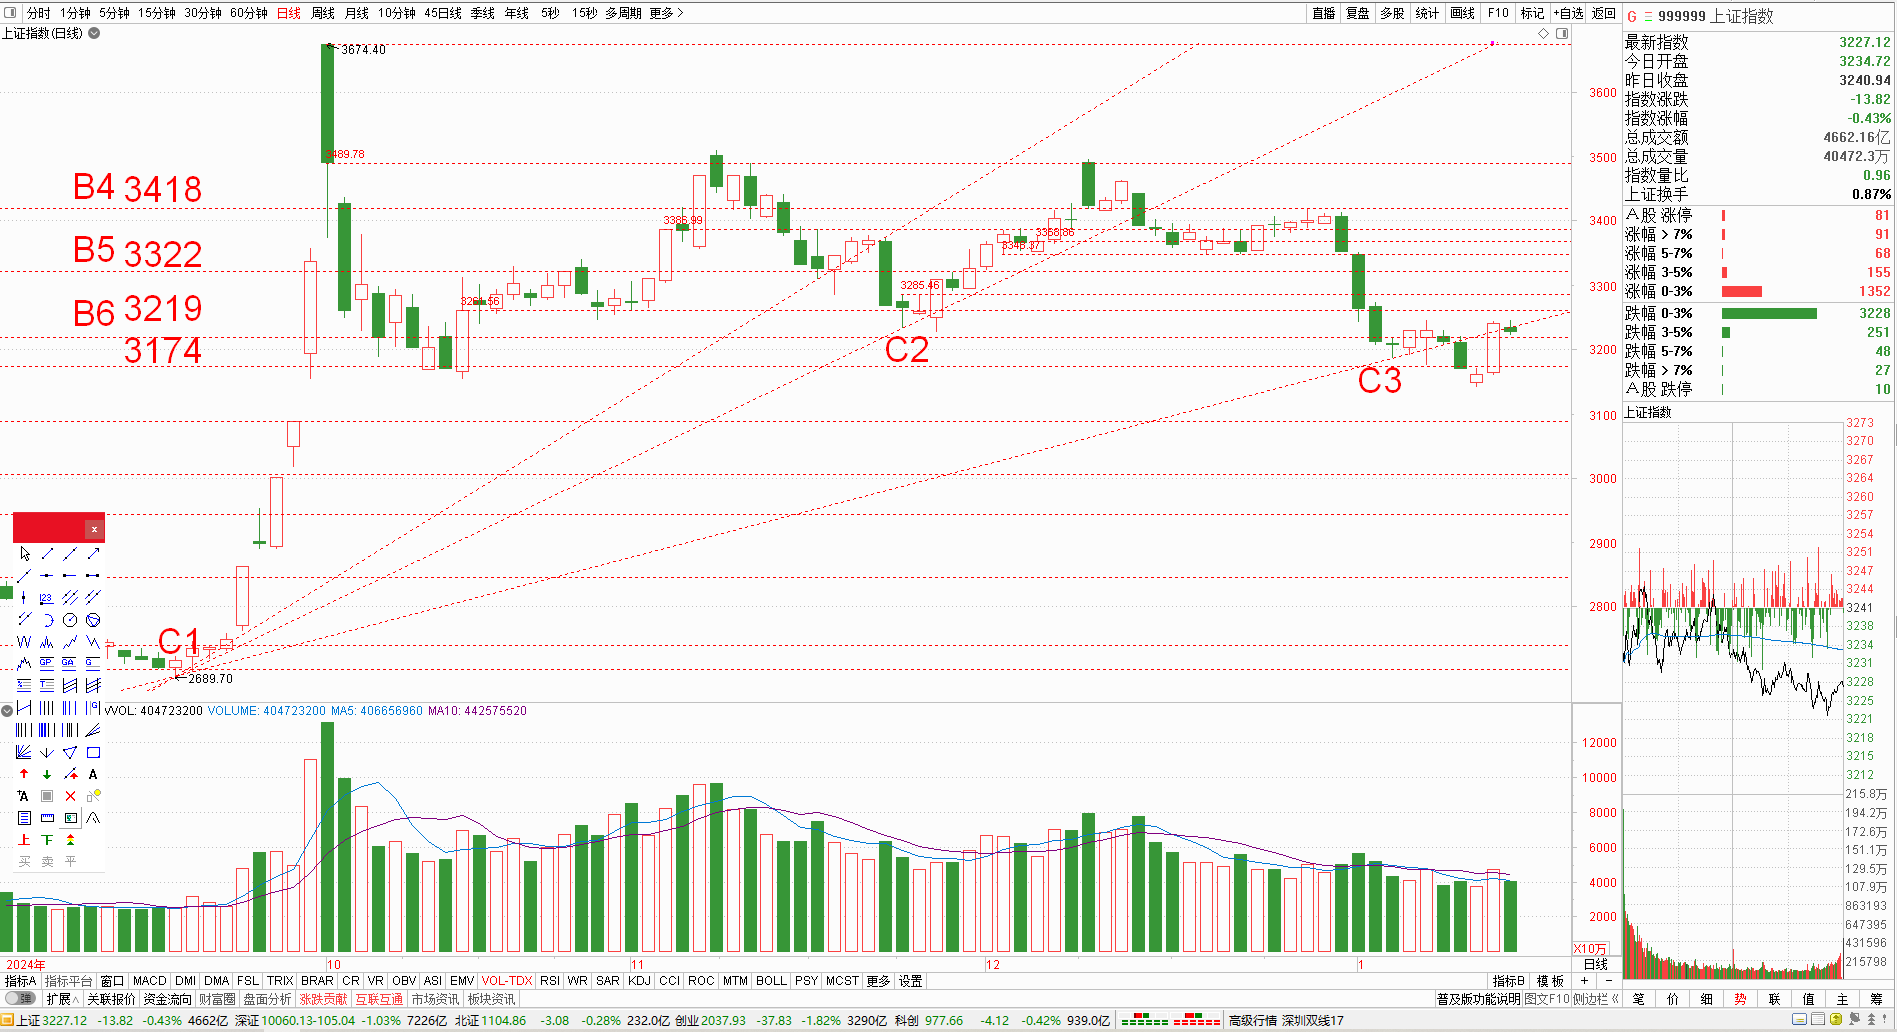Select the MACD indicator tab

(149, 981)
